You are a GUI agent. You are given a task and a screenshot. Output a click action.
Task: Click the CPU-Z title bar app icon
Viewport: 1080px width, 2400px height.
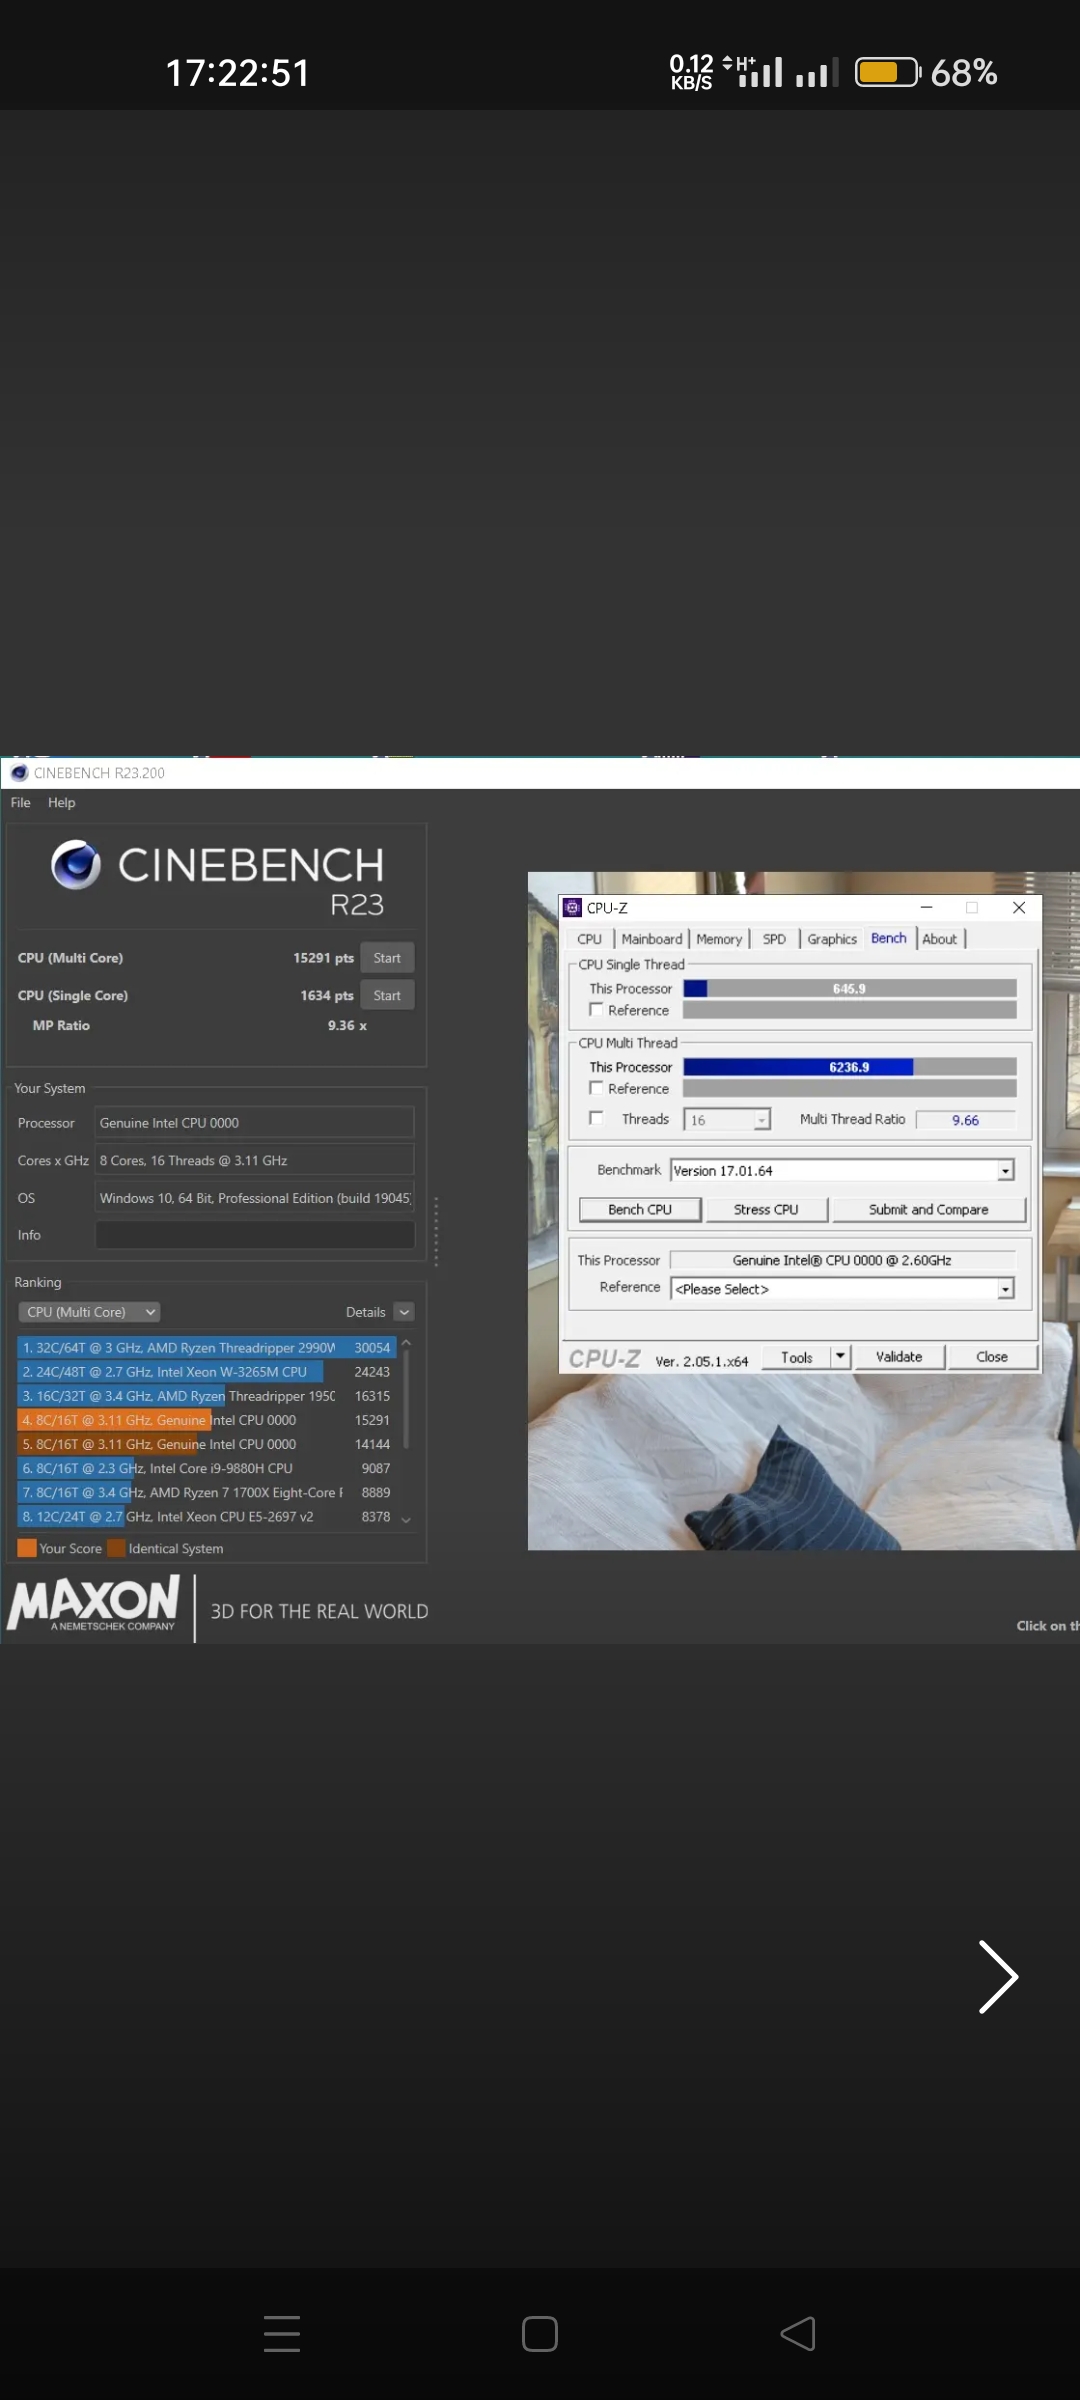(x=572, y=907)
